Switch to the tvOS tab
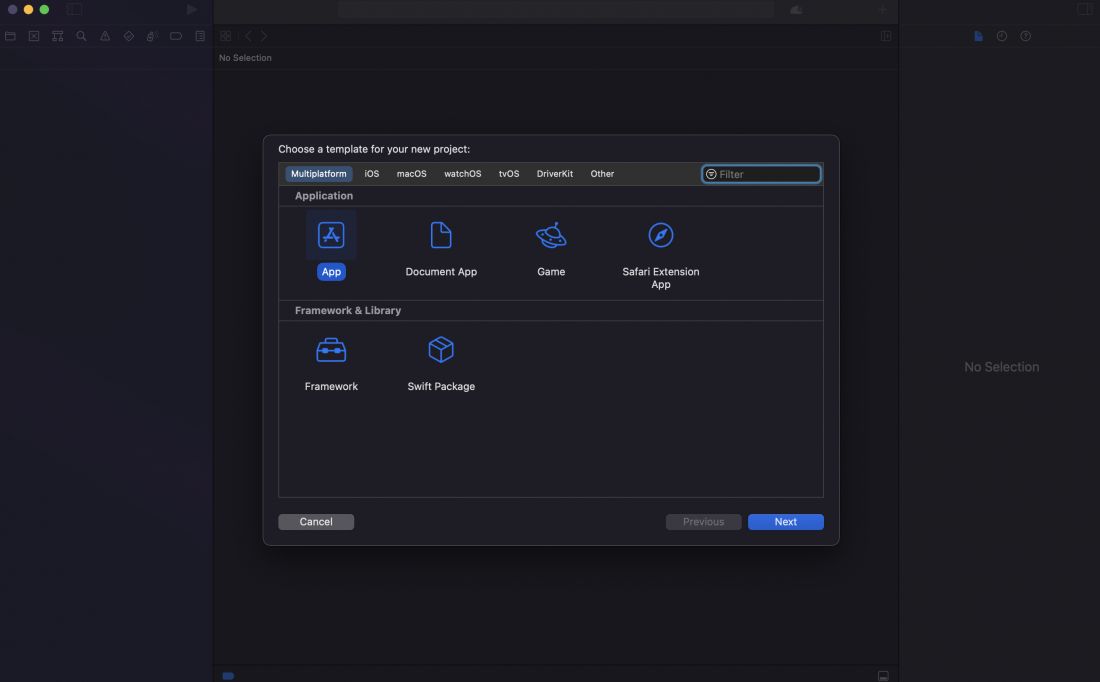 click(x=509, y=174)
